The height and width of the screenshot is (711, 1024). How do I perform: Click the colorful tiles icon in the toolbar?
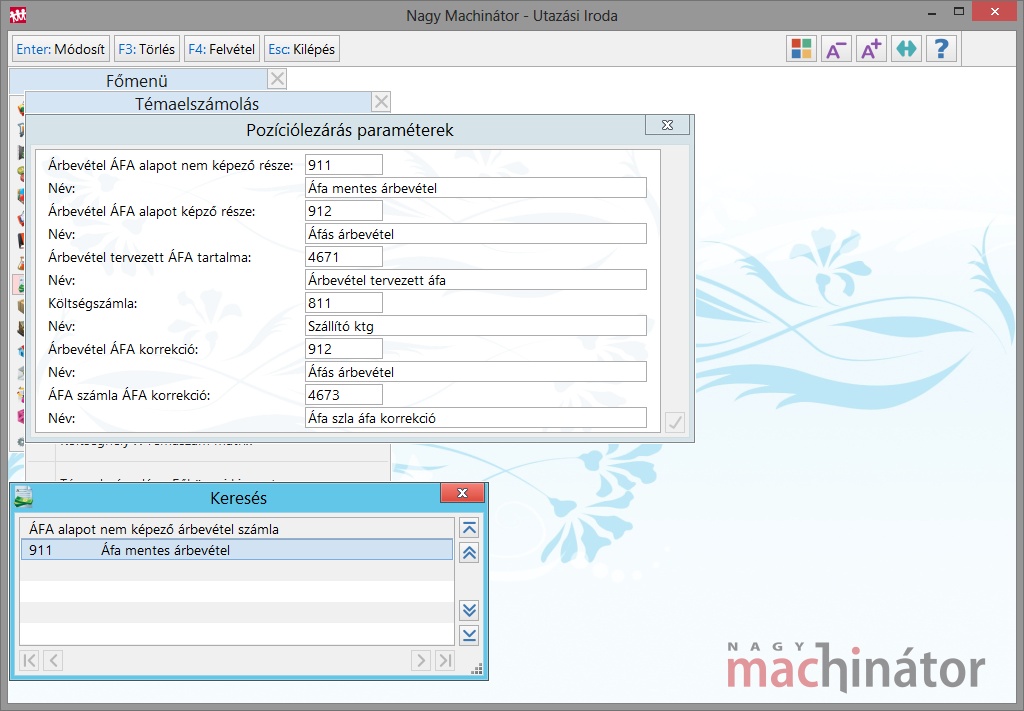[x=801, y=49]
